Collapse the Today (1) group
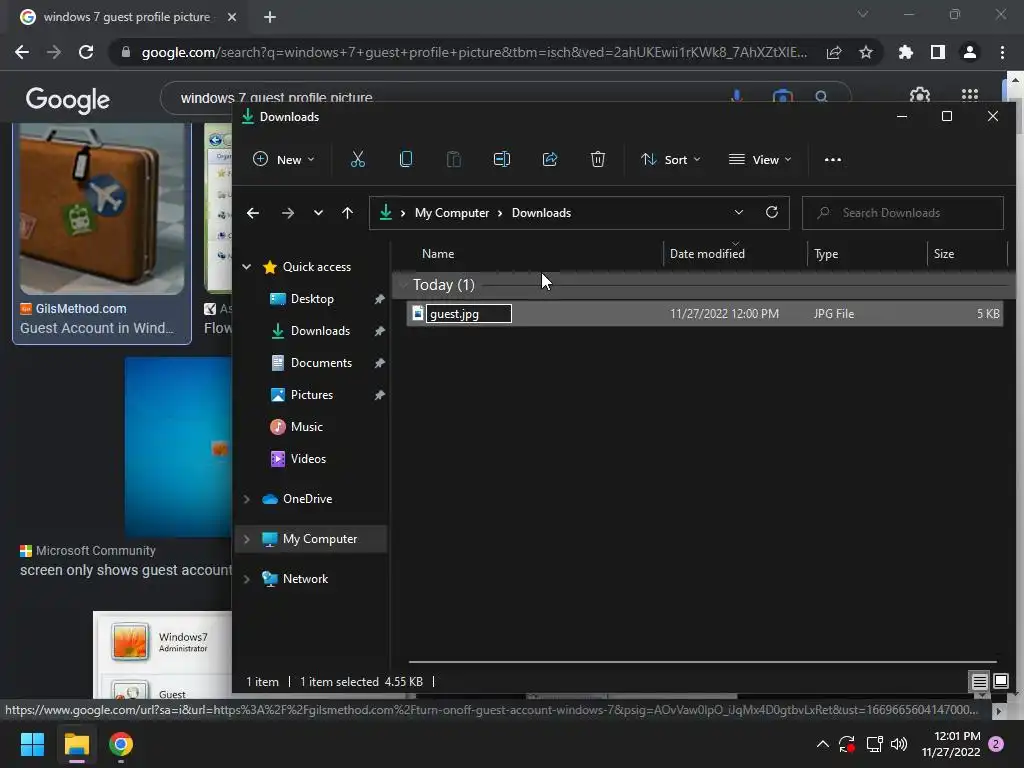Screen dimensions: 1024x768 [x=403, y=285]
